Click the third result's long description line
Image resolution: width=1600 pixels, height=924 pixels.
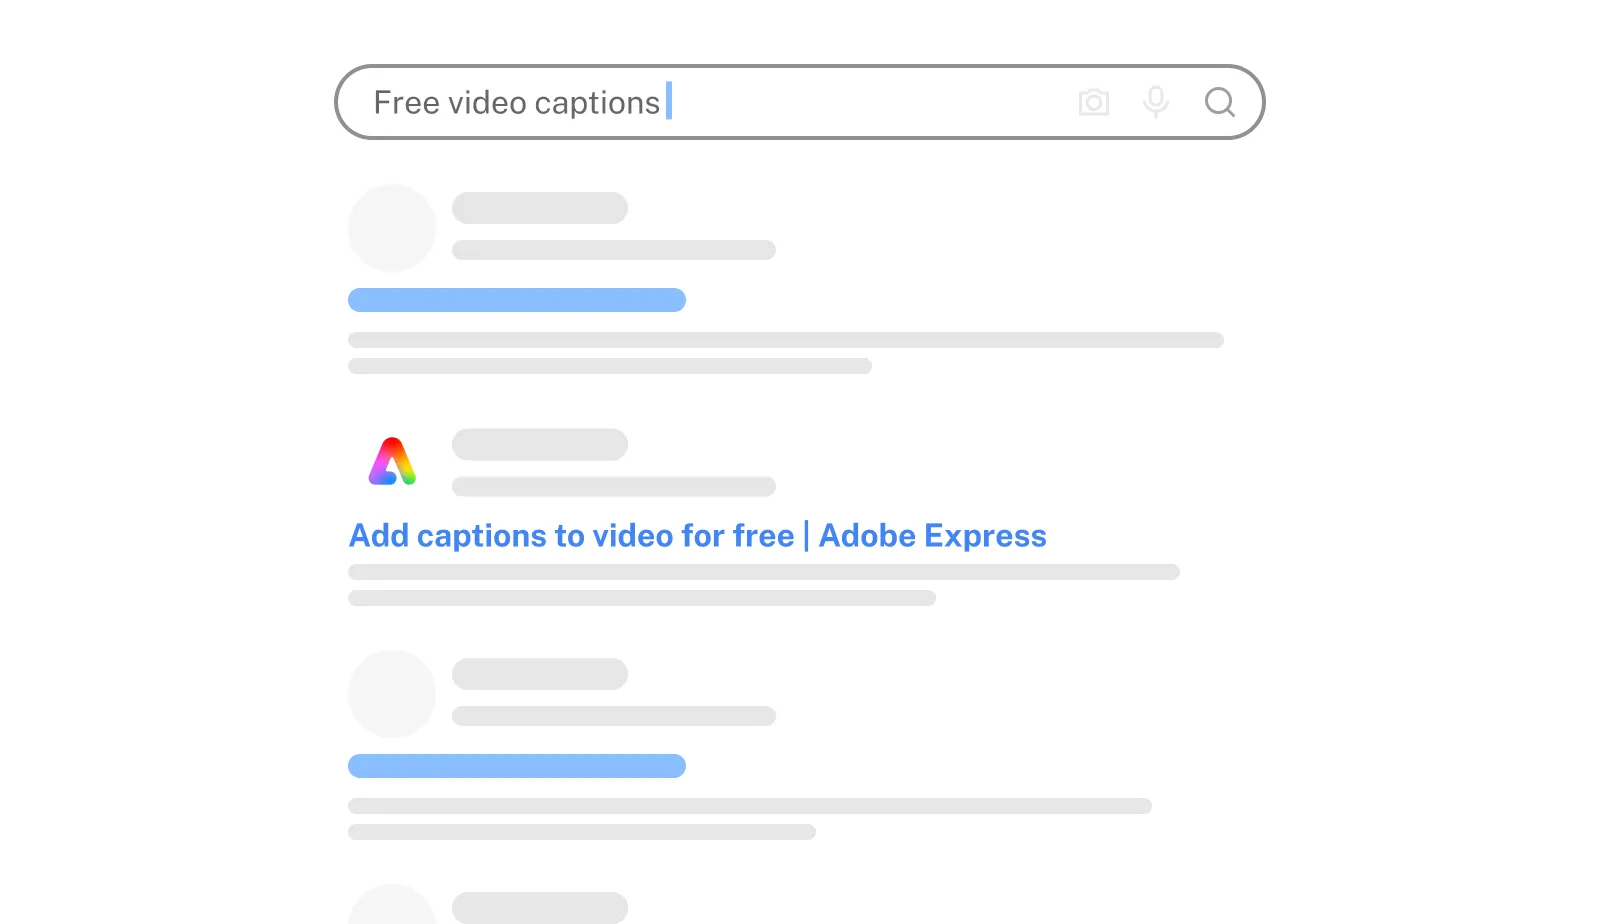[750, 806]
